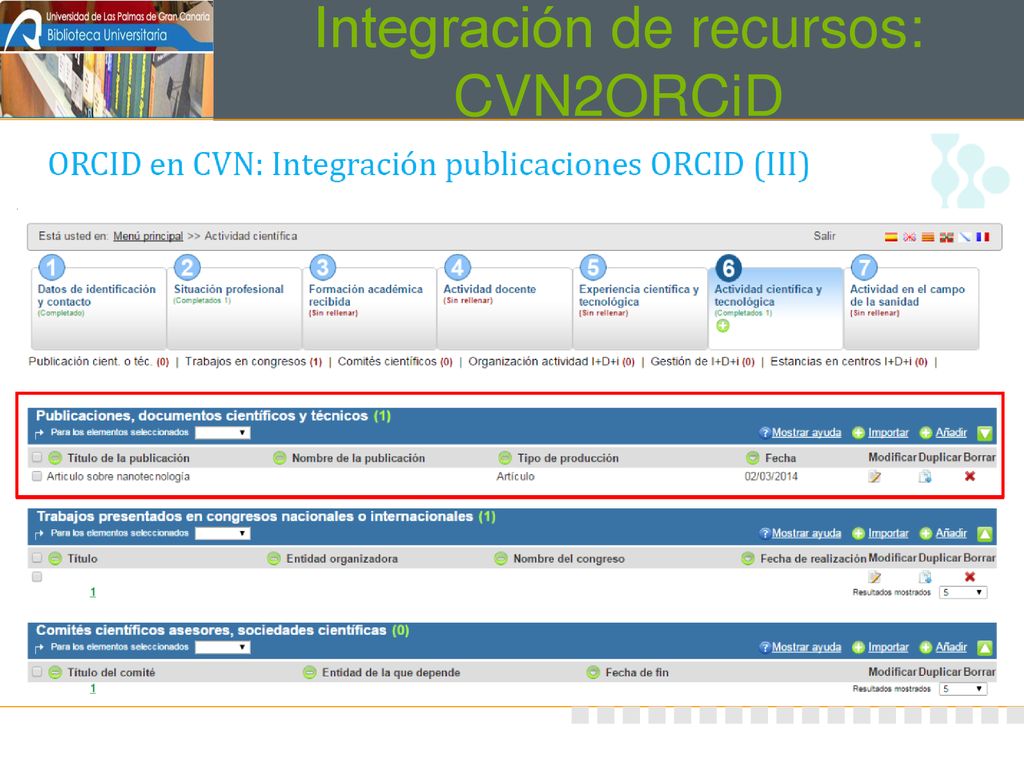Open results-shown dropdown in congress section
The width and height of the screenshot is (1024, 768).
[963, 592]
